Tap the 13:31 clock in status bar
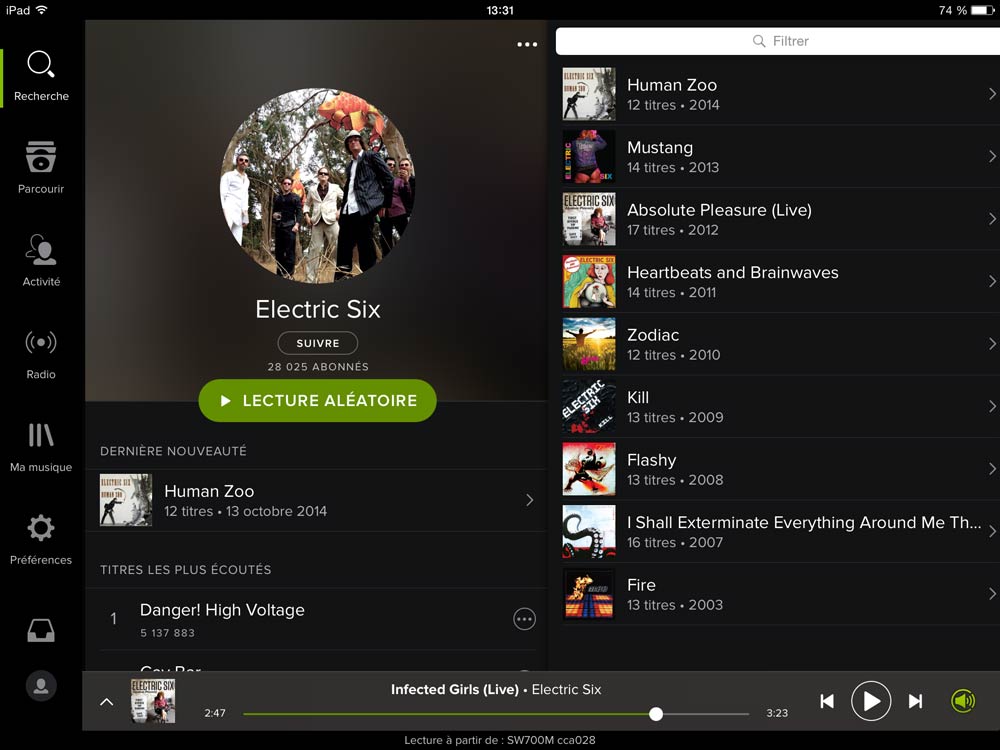The height and width of the screenshot is (750, 1000). [499, 10]
